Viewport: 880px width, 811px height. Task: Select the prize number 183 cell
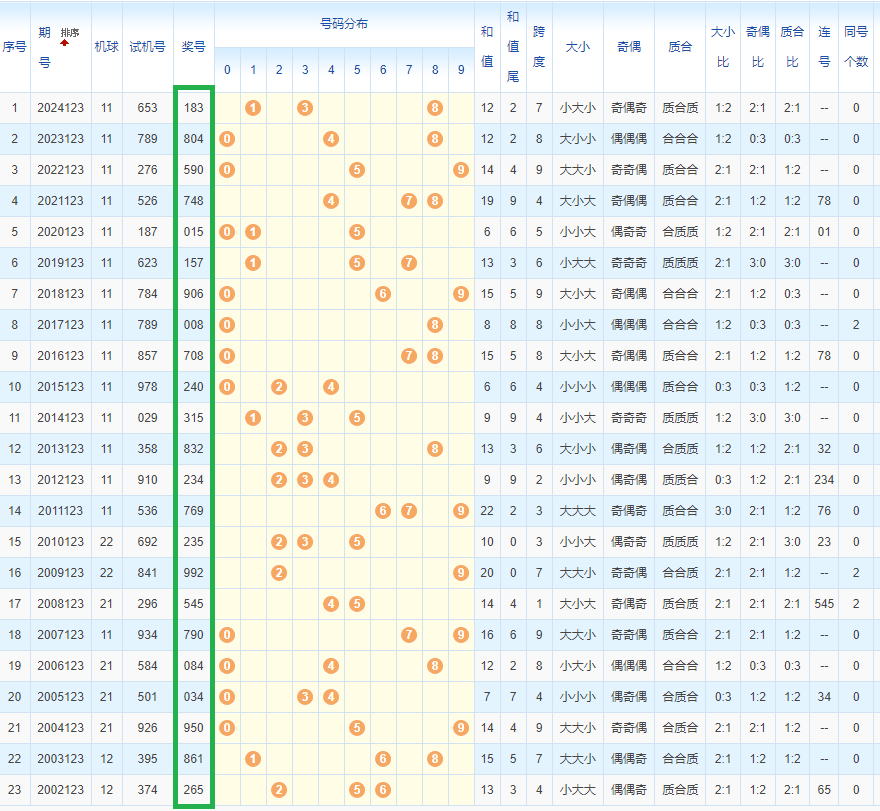[193, 108]
